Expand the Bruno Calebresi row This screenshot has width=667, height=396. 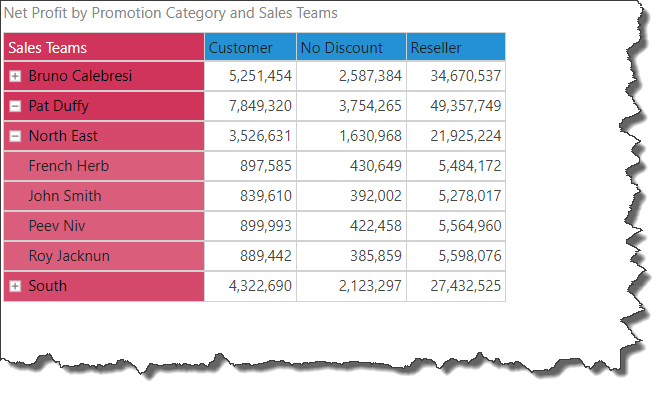[15, 76]
